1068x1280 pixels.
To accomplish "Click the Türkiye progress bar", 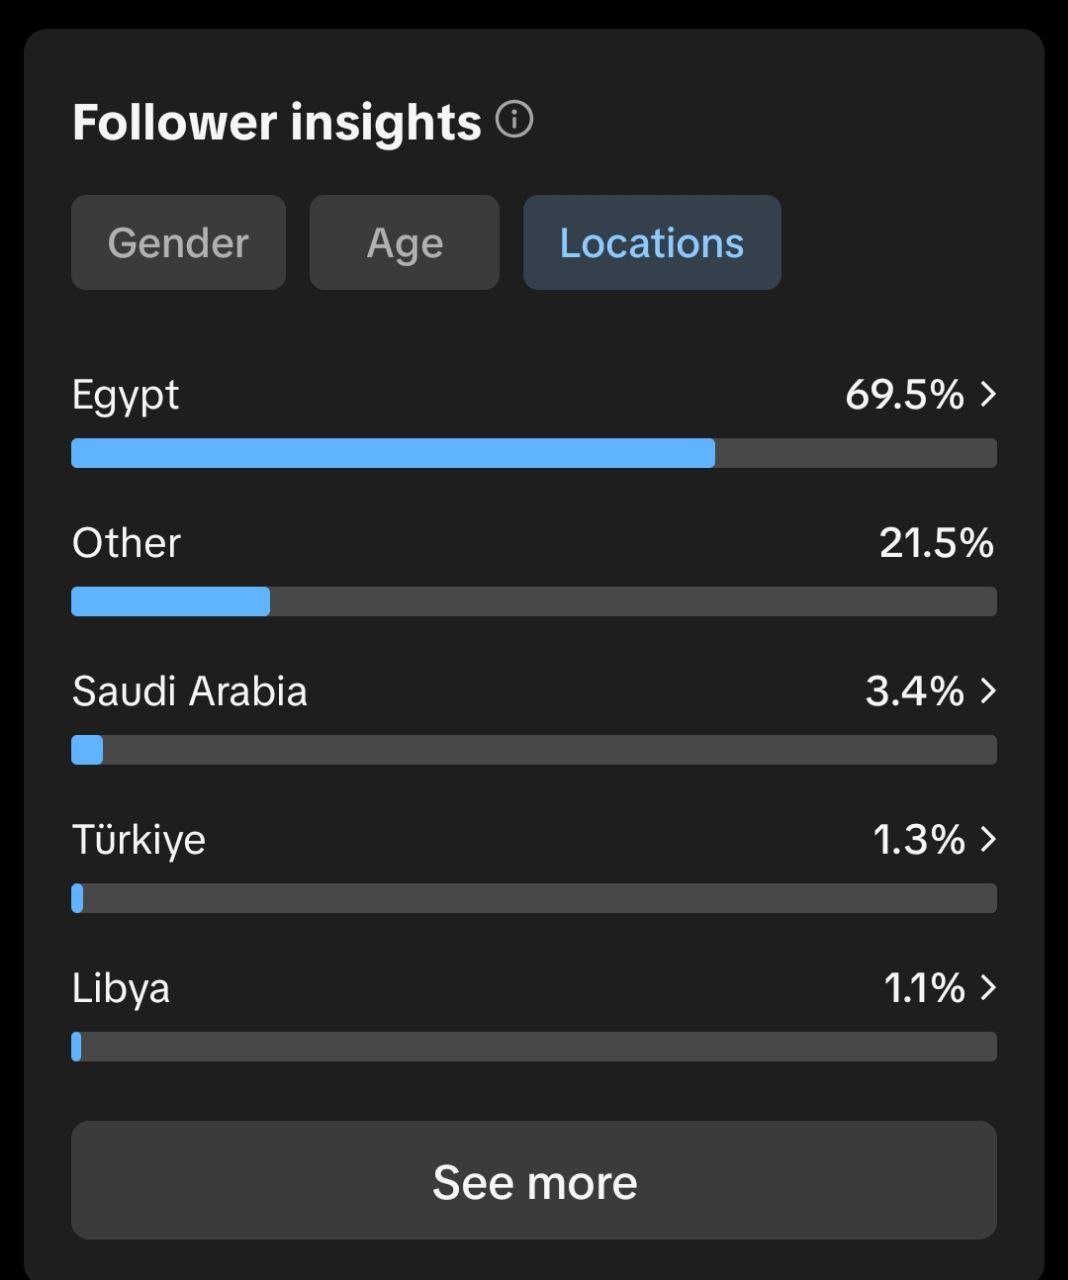I will point(533,898).
